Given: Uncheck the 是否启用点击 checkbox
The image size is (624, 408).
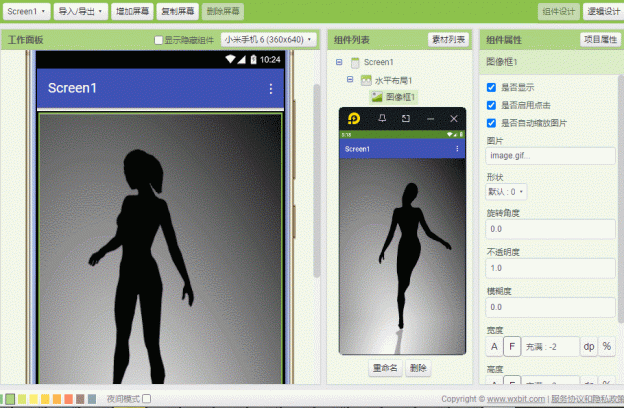Looking at the screenshot, I should tap(491, 105).
